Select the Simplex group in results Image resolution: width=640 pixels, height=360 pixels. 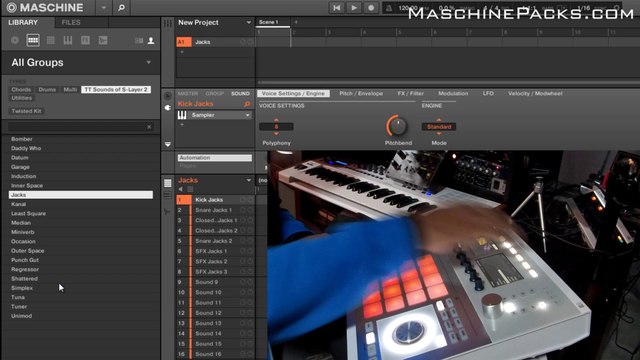[81, 288]
